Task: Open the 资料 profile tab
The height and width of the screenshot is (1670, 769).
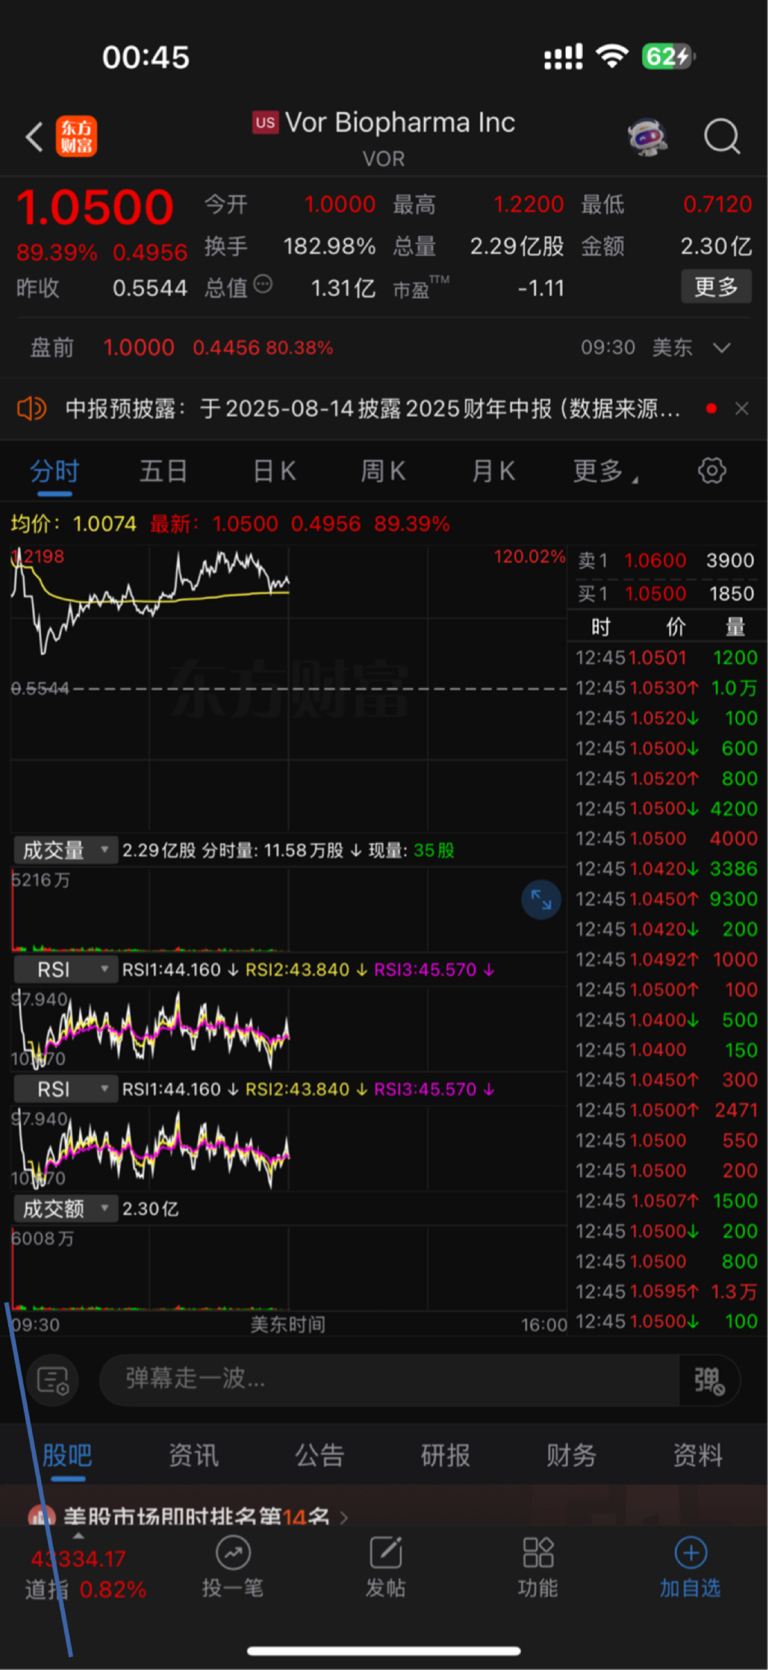Action: click(x=697, y=1455)
